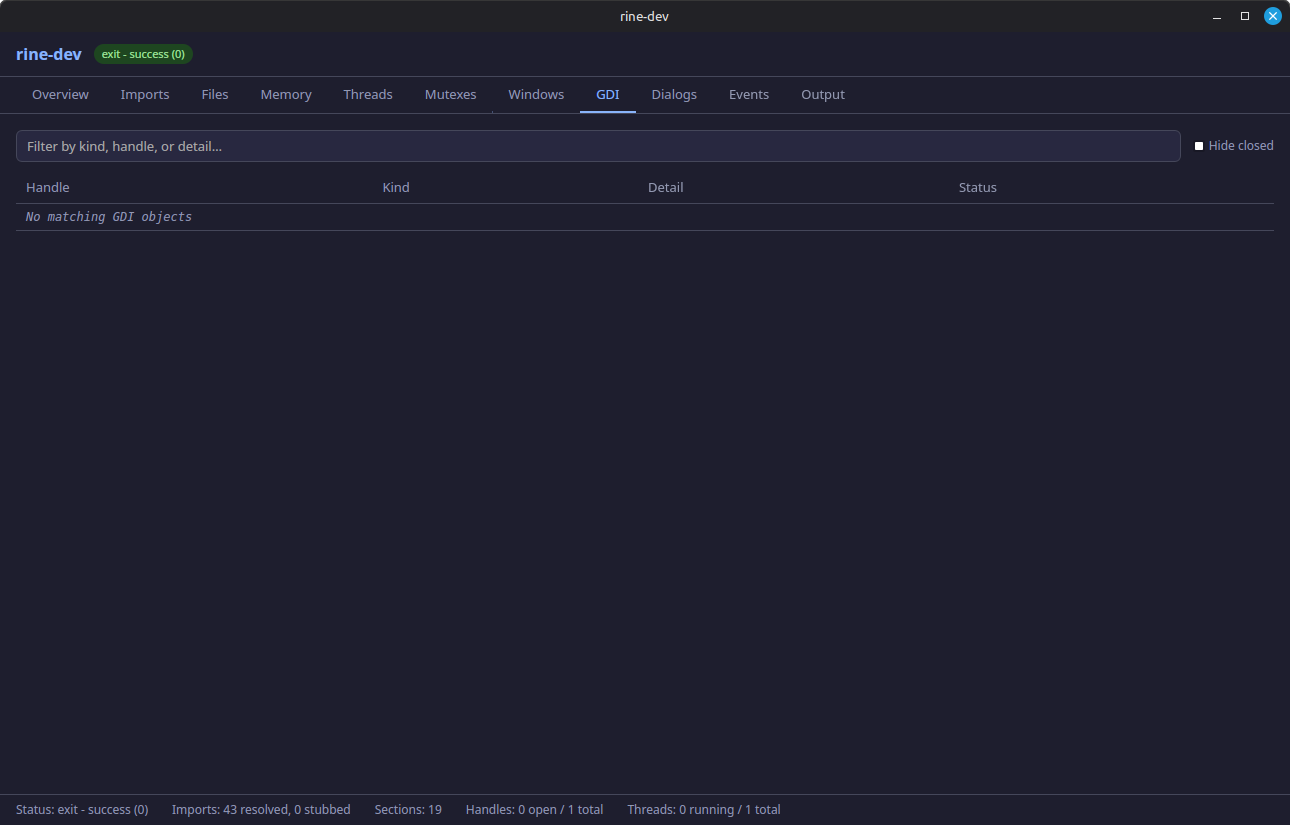Sort objects by the Status column
This screenshot has width=1290, height=825.
point(977,187)
